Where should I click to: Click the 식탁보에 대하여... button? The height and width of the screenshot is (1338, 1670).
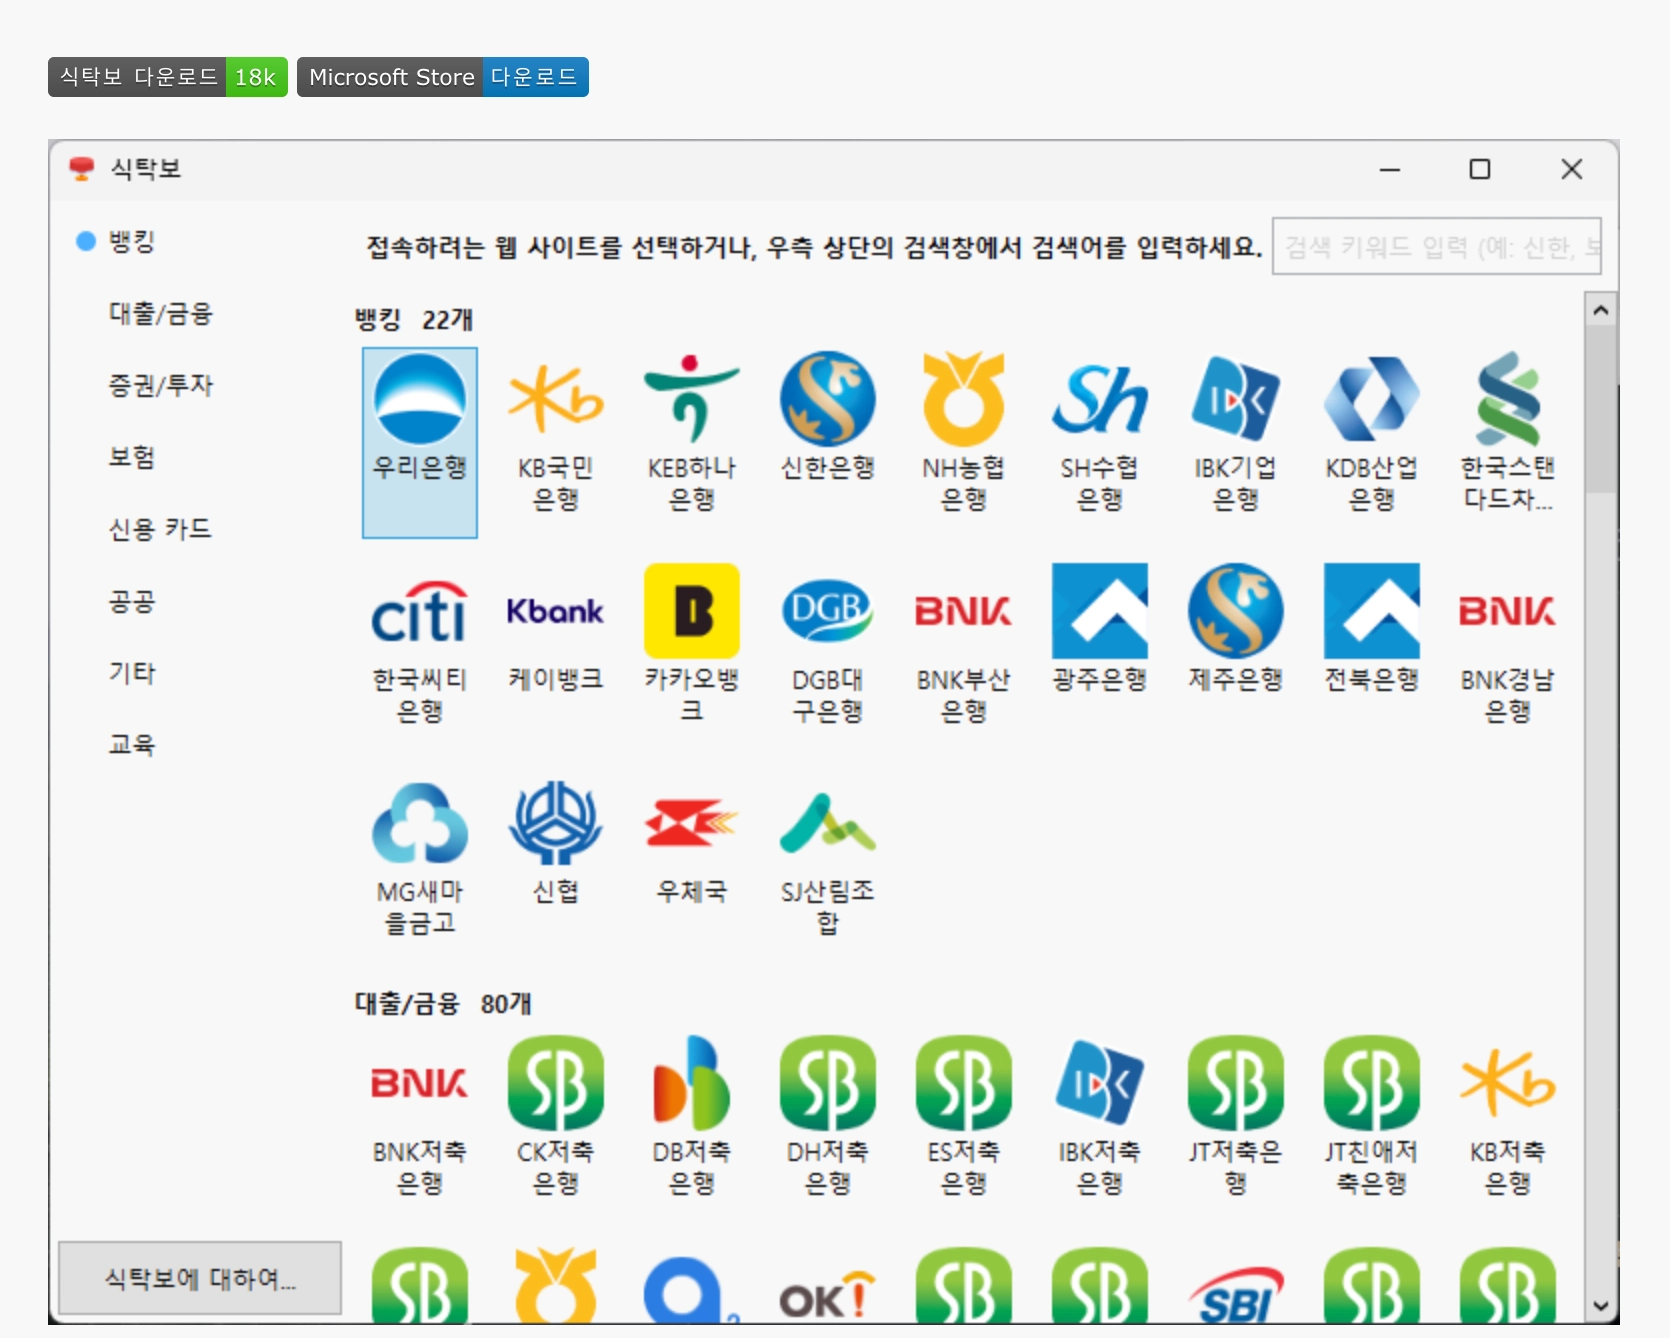(200, 1278)
